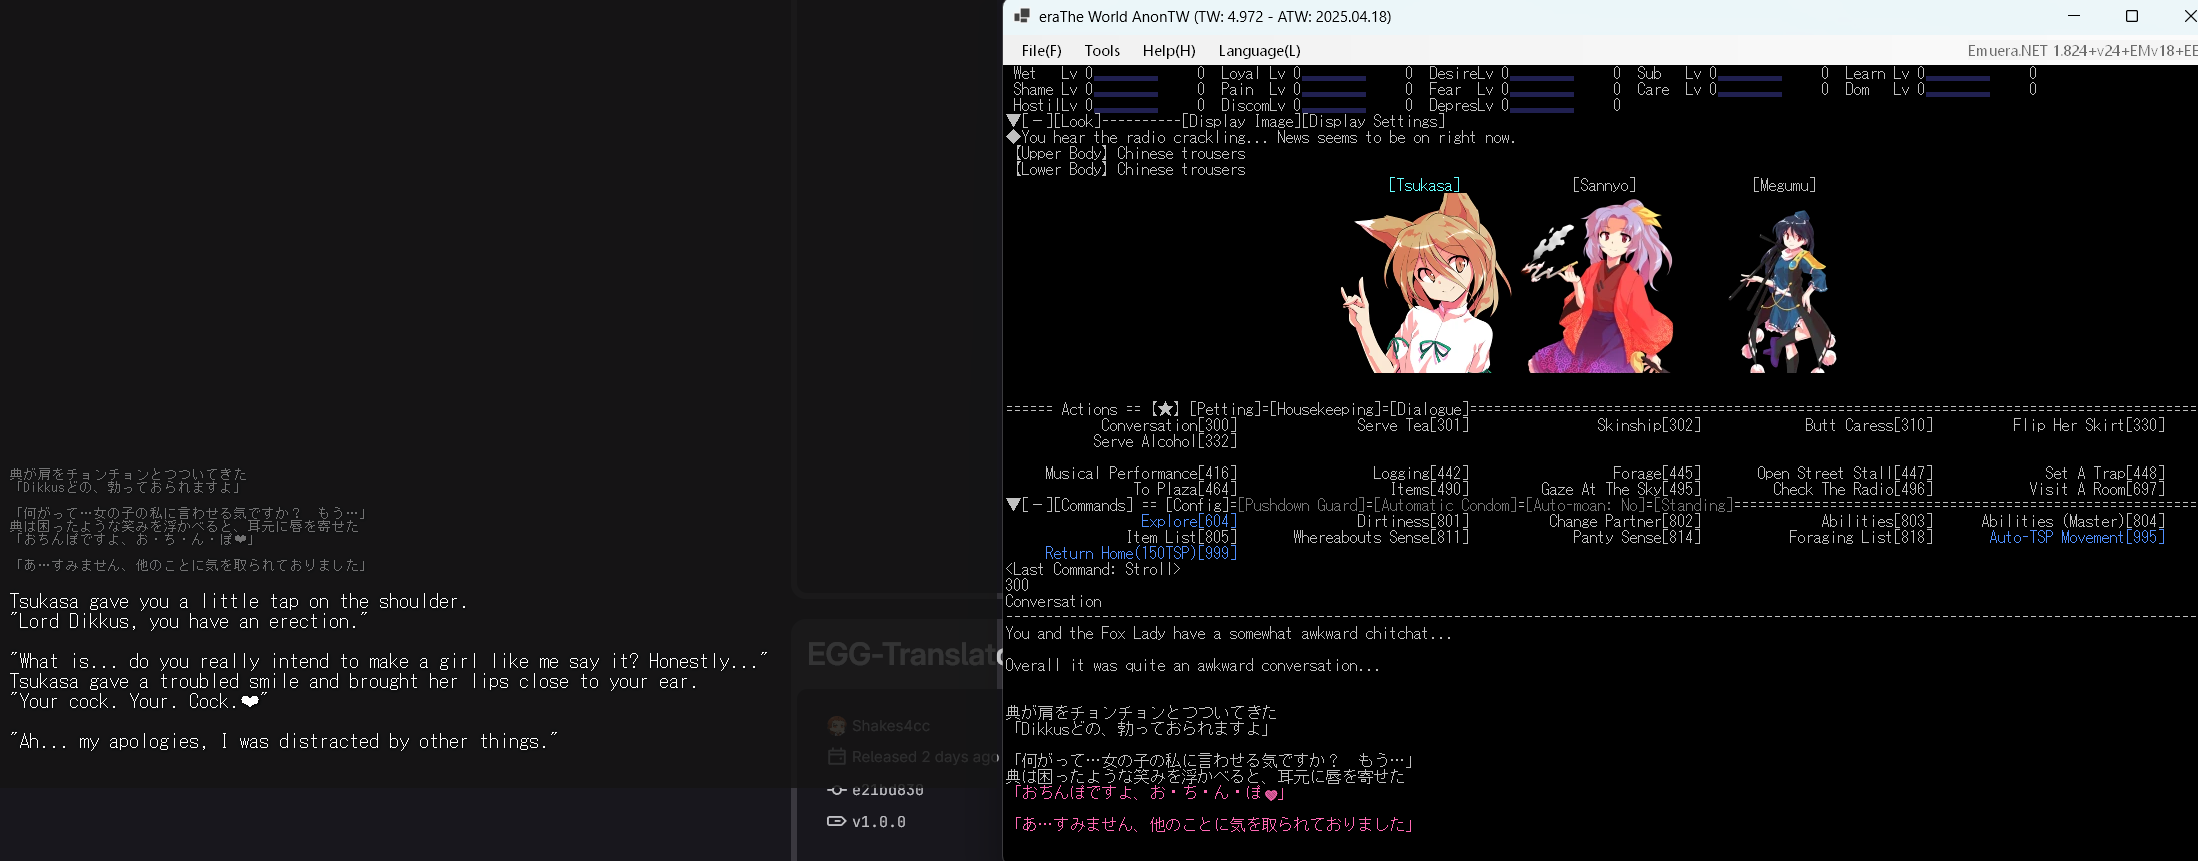Open Abilities[803]
This screenshot has height=861, width=2198.
1877,522
